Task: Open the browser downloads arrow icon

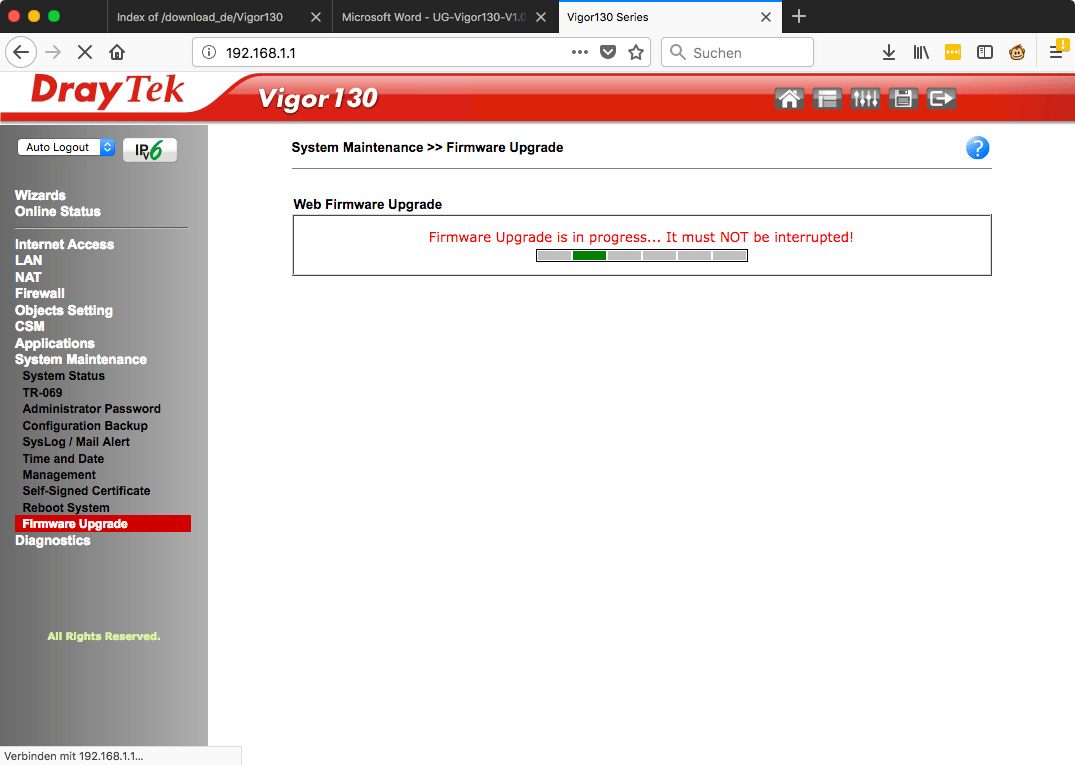Action: click(x=889, y=52)
